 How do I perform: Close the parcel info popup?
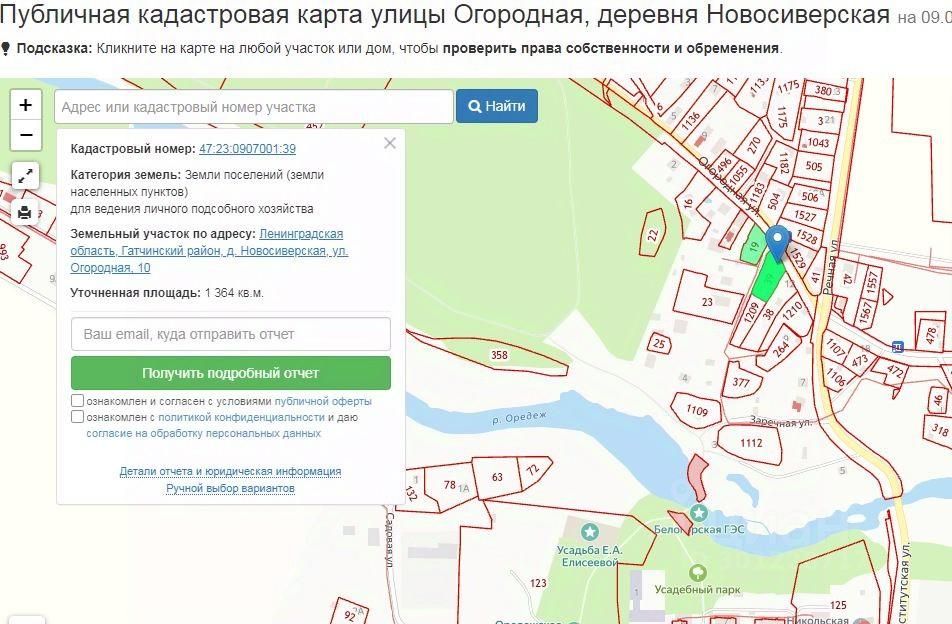(390, 143)
